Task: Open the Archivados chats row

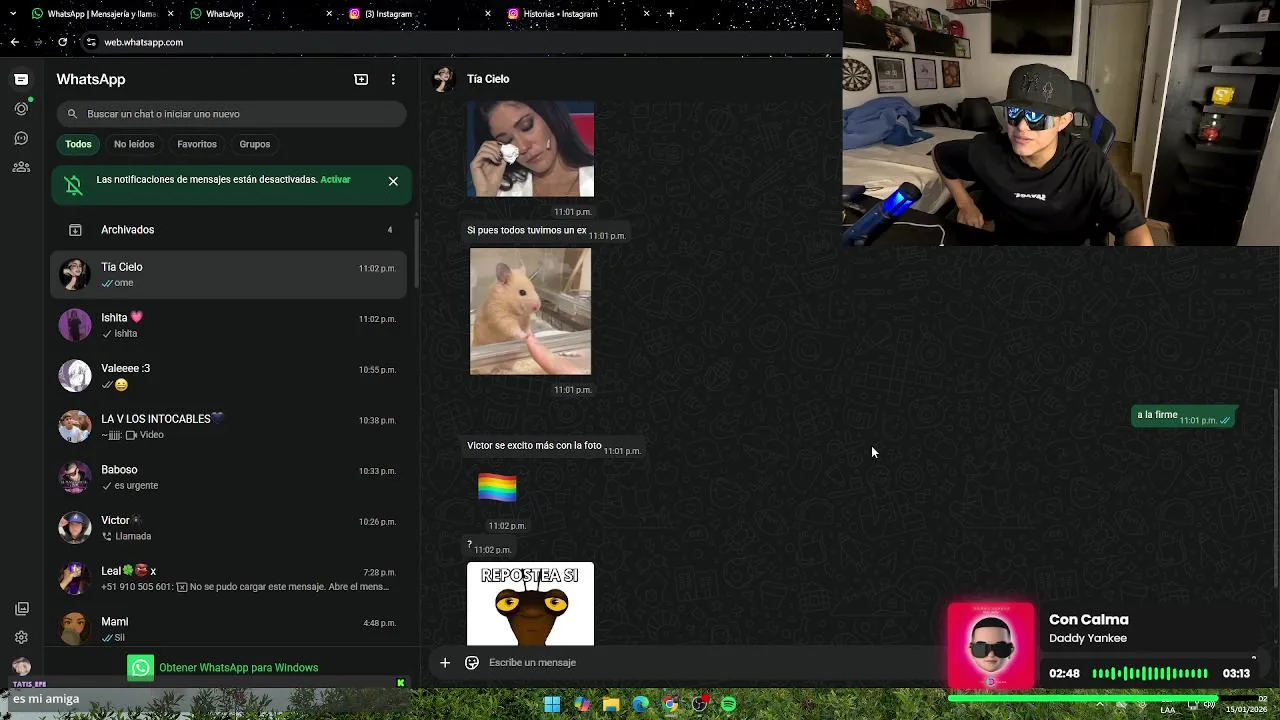Action: click(231, 230)
